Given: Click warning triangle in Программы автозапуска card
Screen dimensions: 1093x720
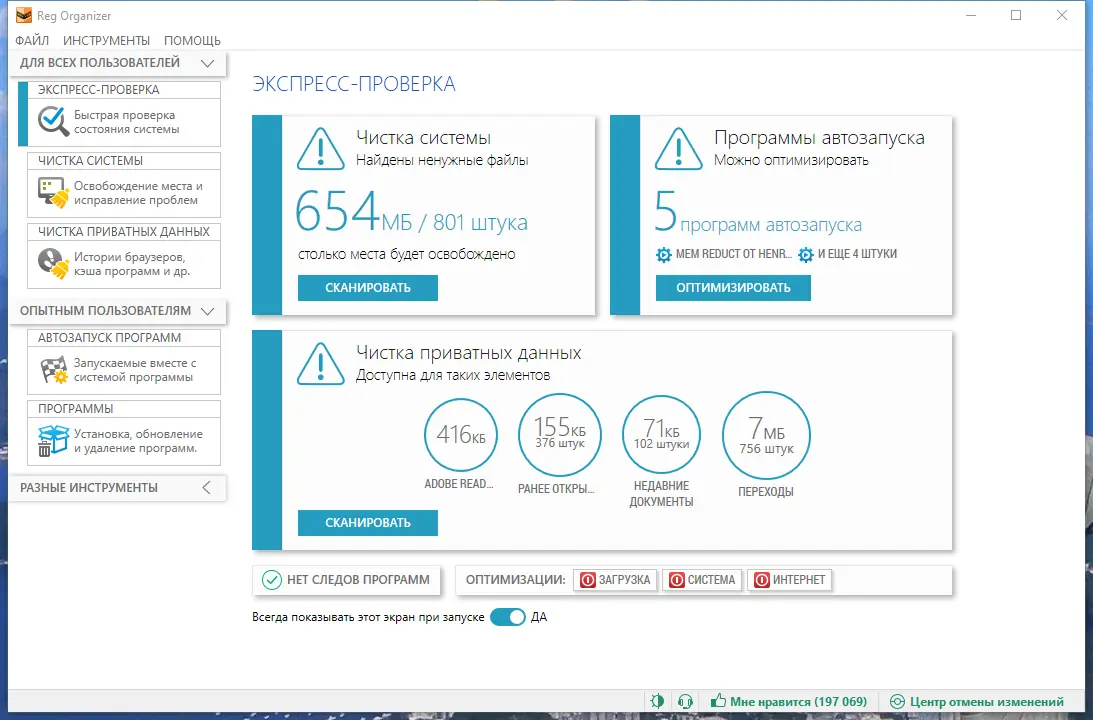Looking at the screenshot, I should (678, 149).
